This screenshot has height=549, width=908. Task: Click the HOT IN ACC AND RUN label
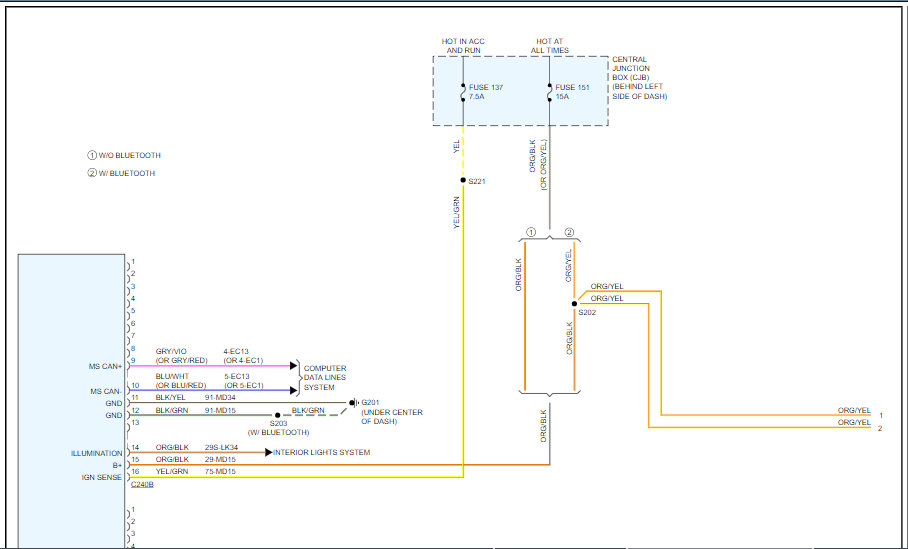463,45
